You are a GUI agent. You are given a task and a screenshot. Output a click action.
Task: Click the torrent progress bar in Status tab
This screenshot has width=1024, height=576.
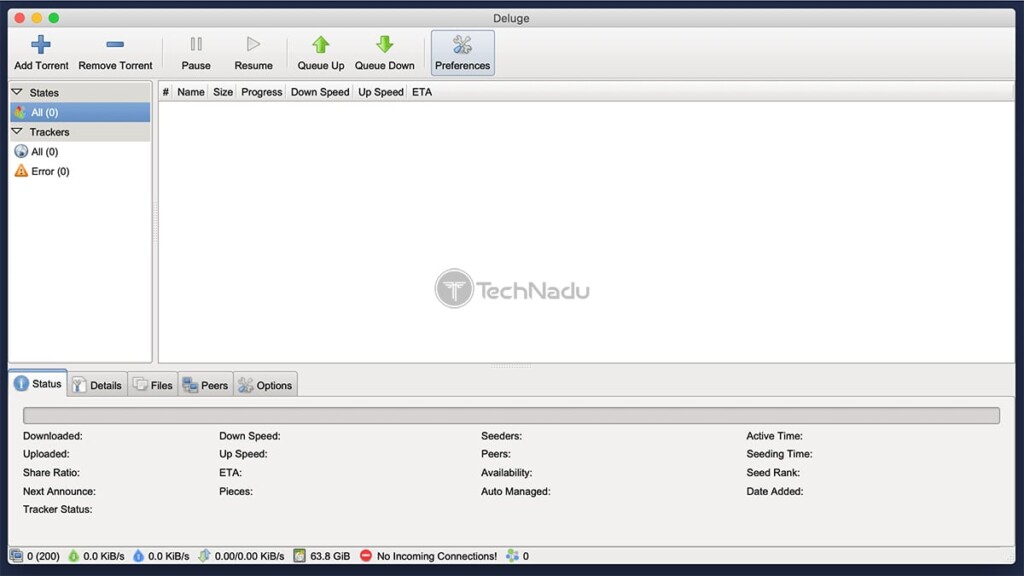coord(511,415)
